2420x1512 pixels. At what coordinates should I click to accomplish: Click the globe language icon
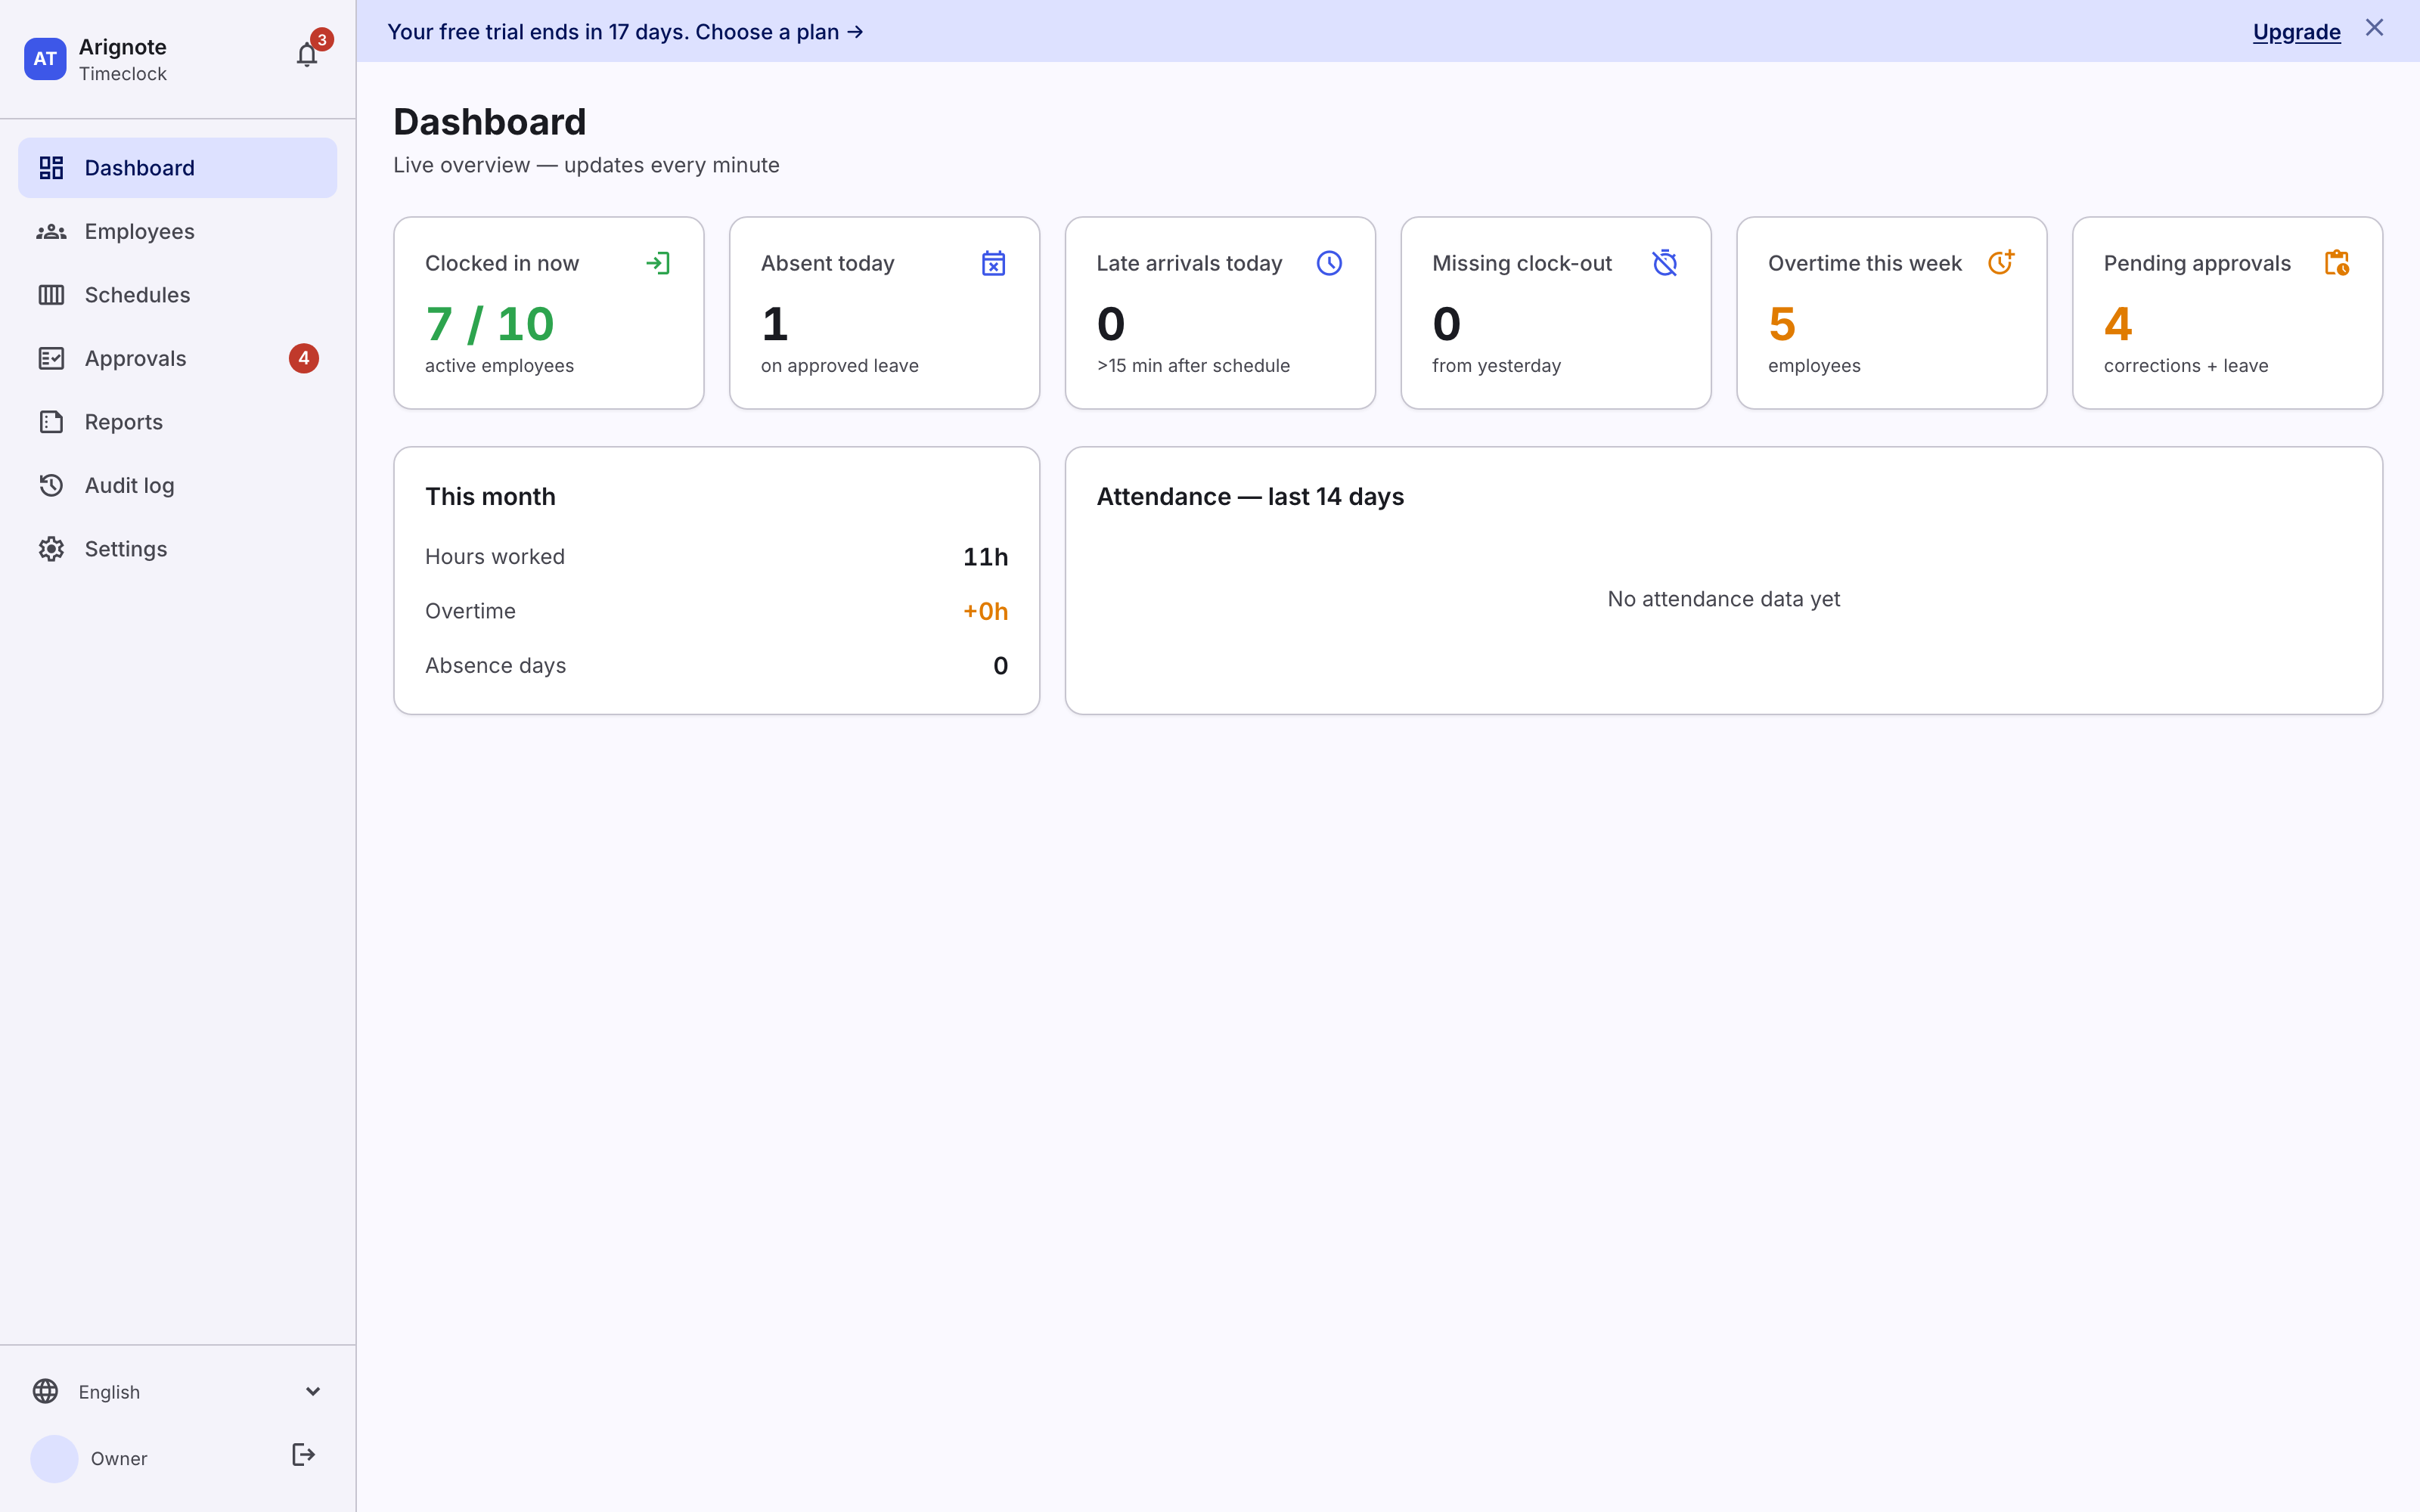click(x=45, y=1391)
